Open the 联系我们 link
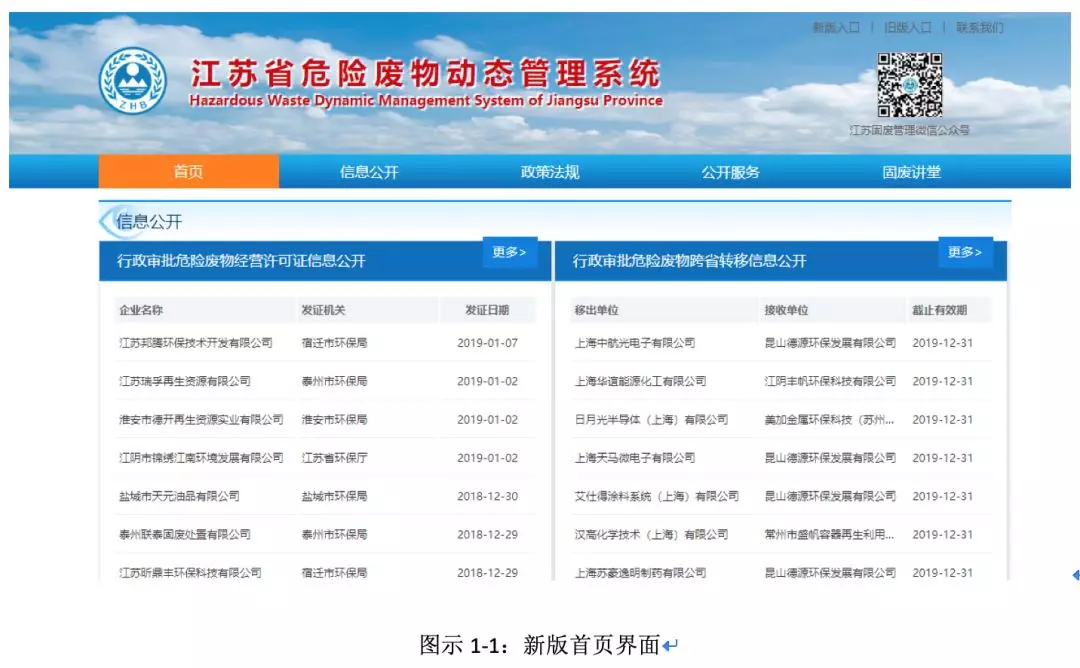 (x=979, y=28)
